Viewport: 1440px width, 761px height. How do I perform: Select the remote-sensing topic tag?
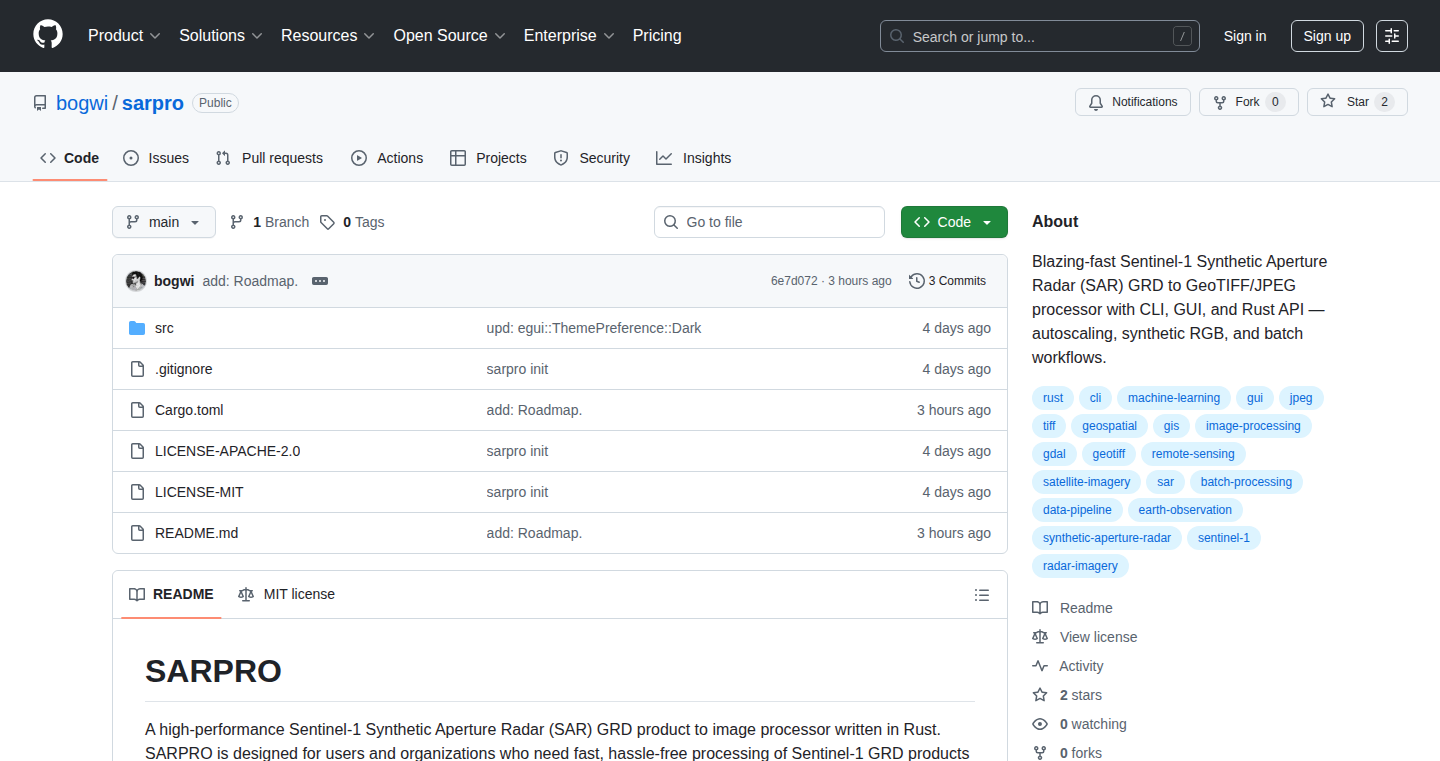pos(1193,454)
